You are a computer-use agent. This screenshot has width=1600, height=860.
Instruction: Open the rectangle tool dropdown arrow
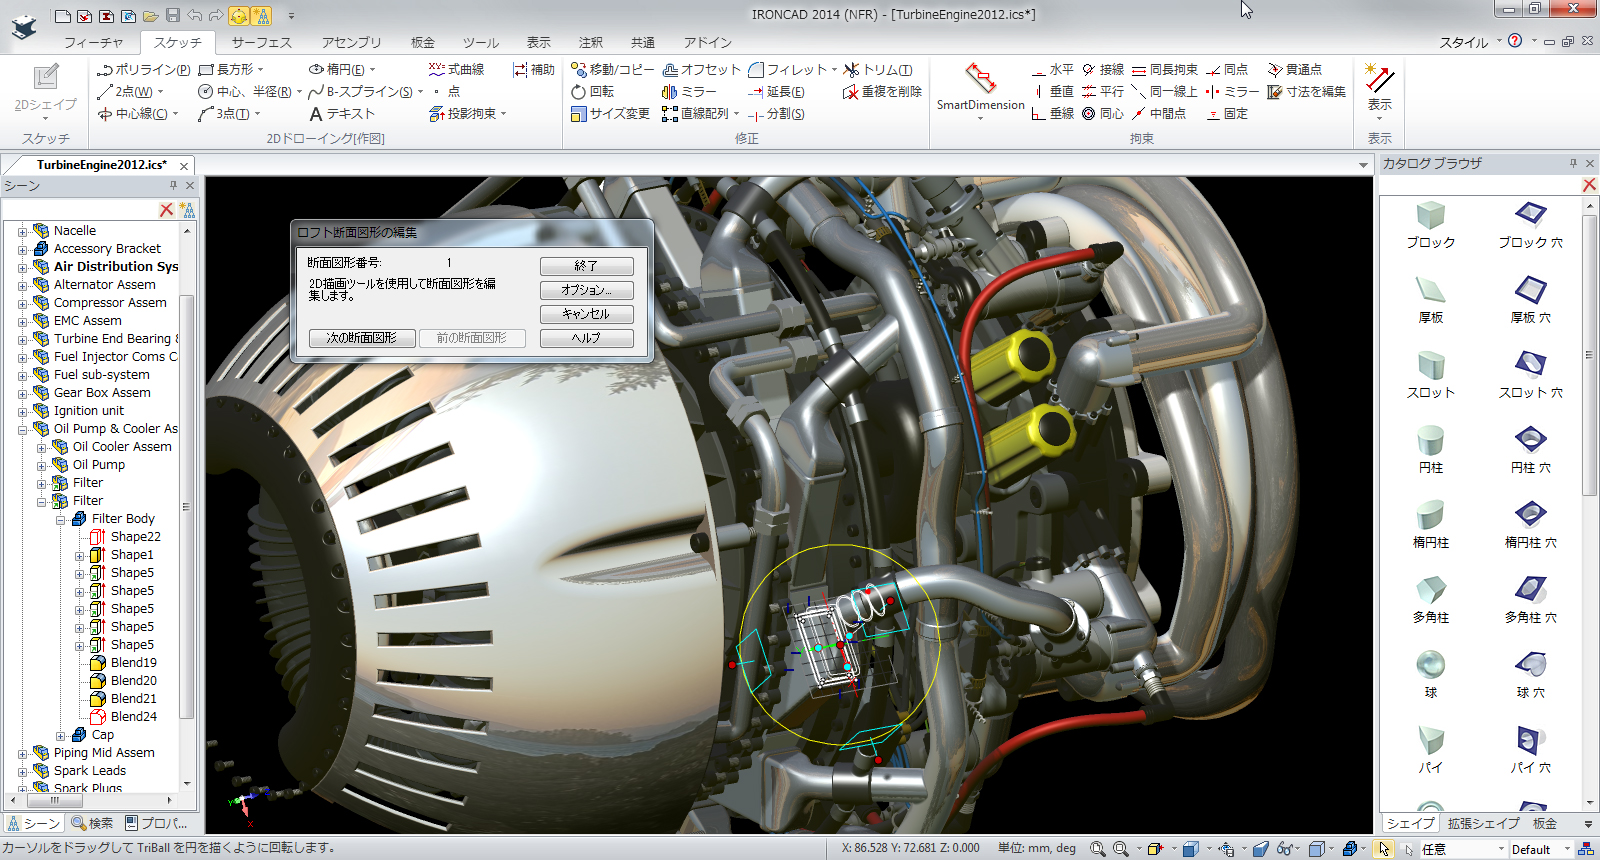click(261, 69)
